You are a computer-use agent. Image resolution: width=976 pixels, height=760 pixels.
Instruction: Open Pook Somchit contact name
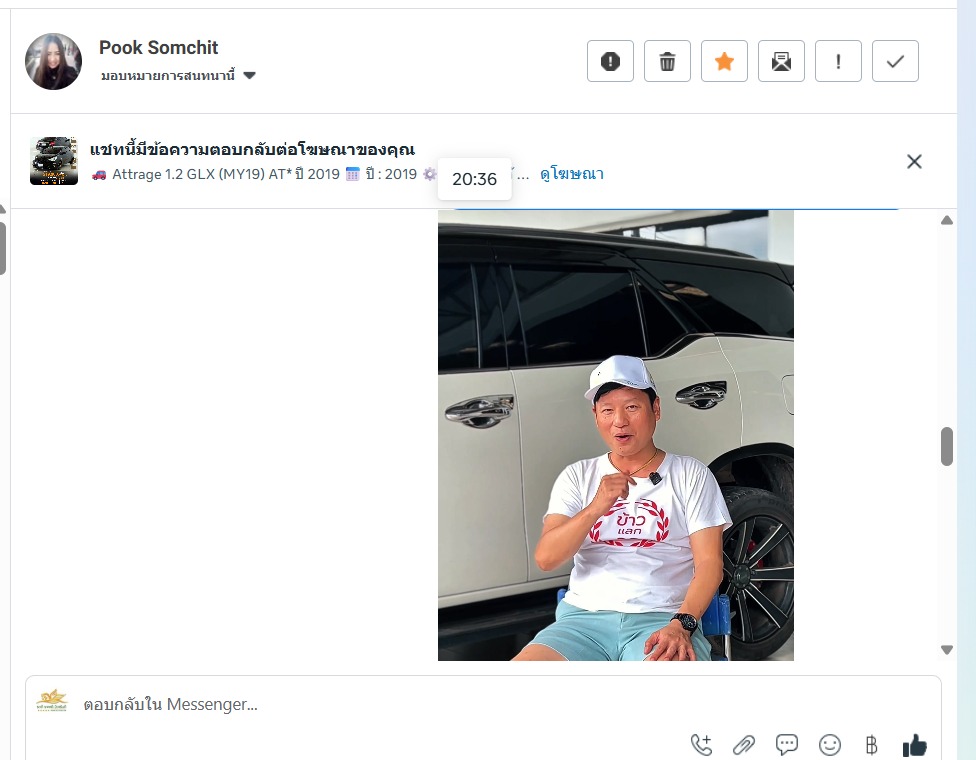(x=159, y=47)
